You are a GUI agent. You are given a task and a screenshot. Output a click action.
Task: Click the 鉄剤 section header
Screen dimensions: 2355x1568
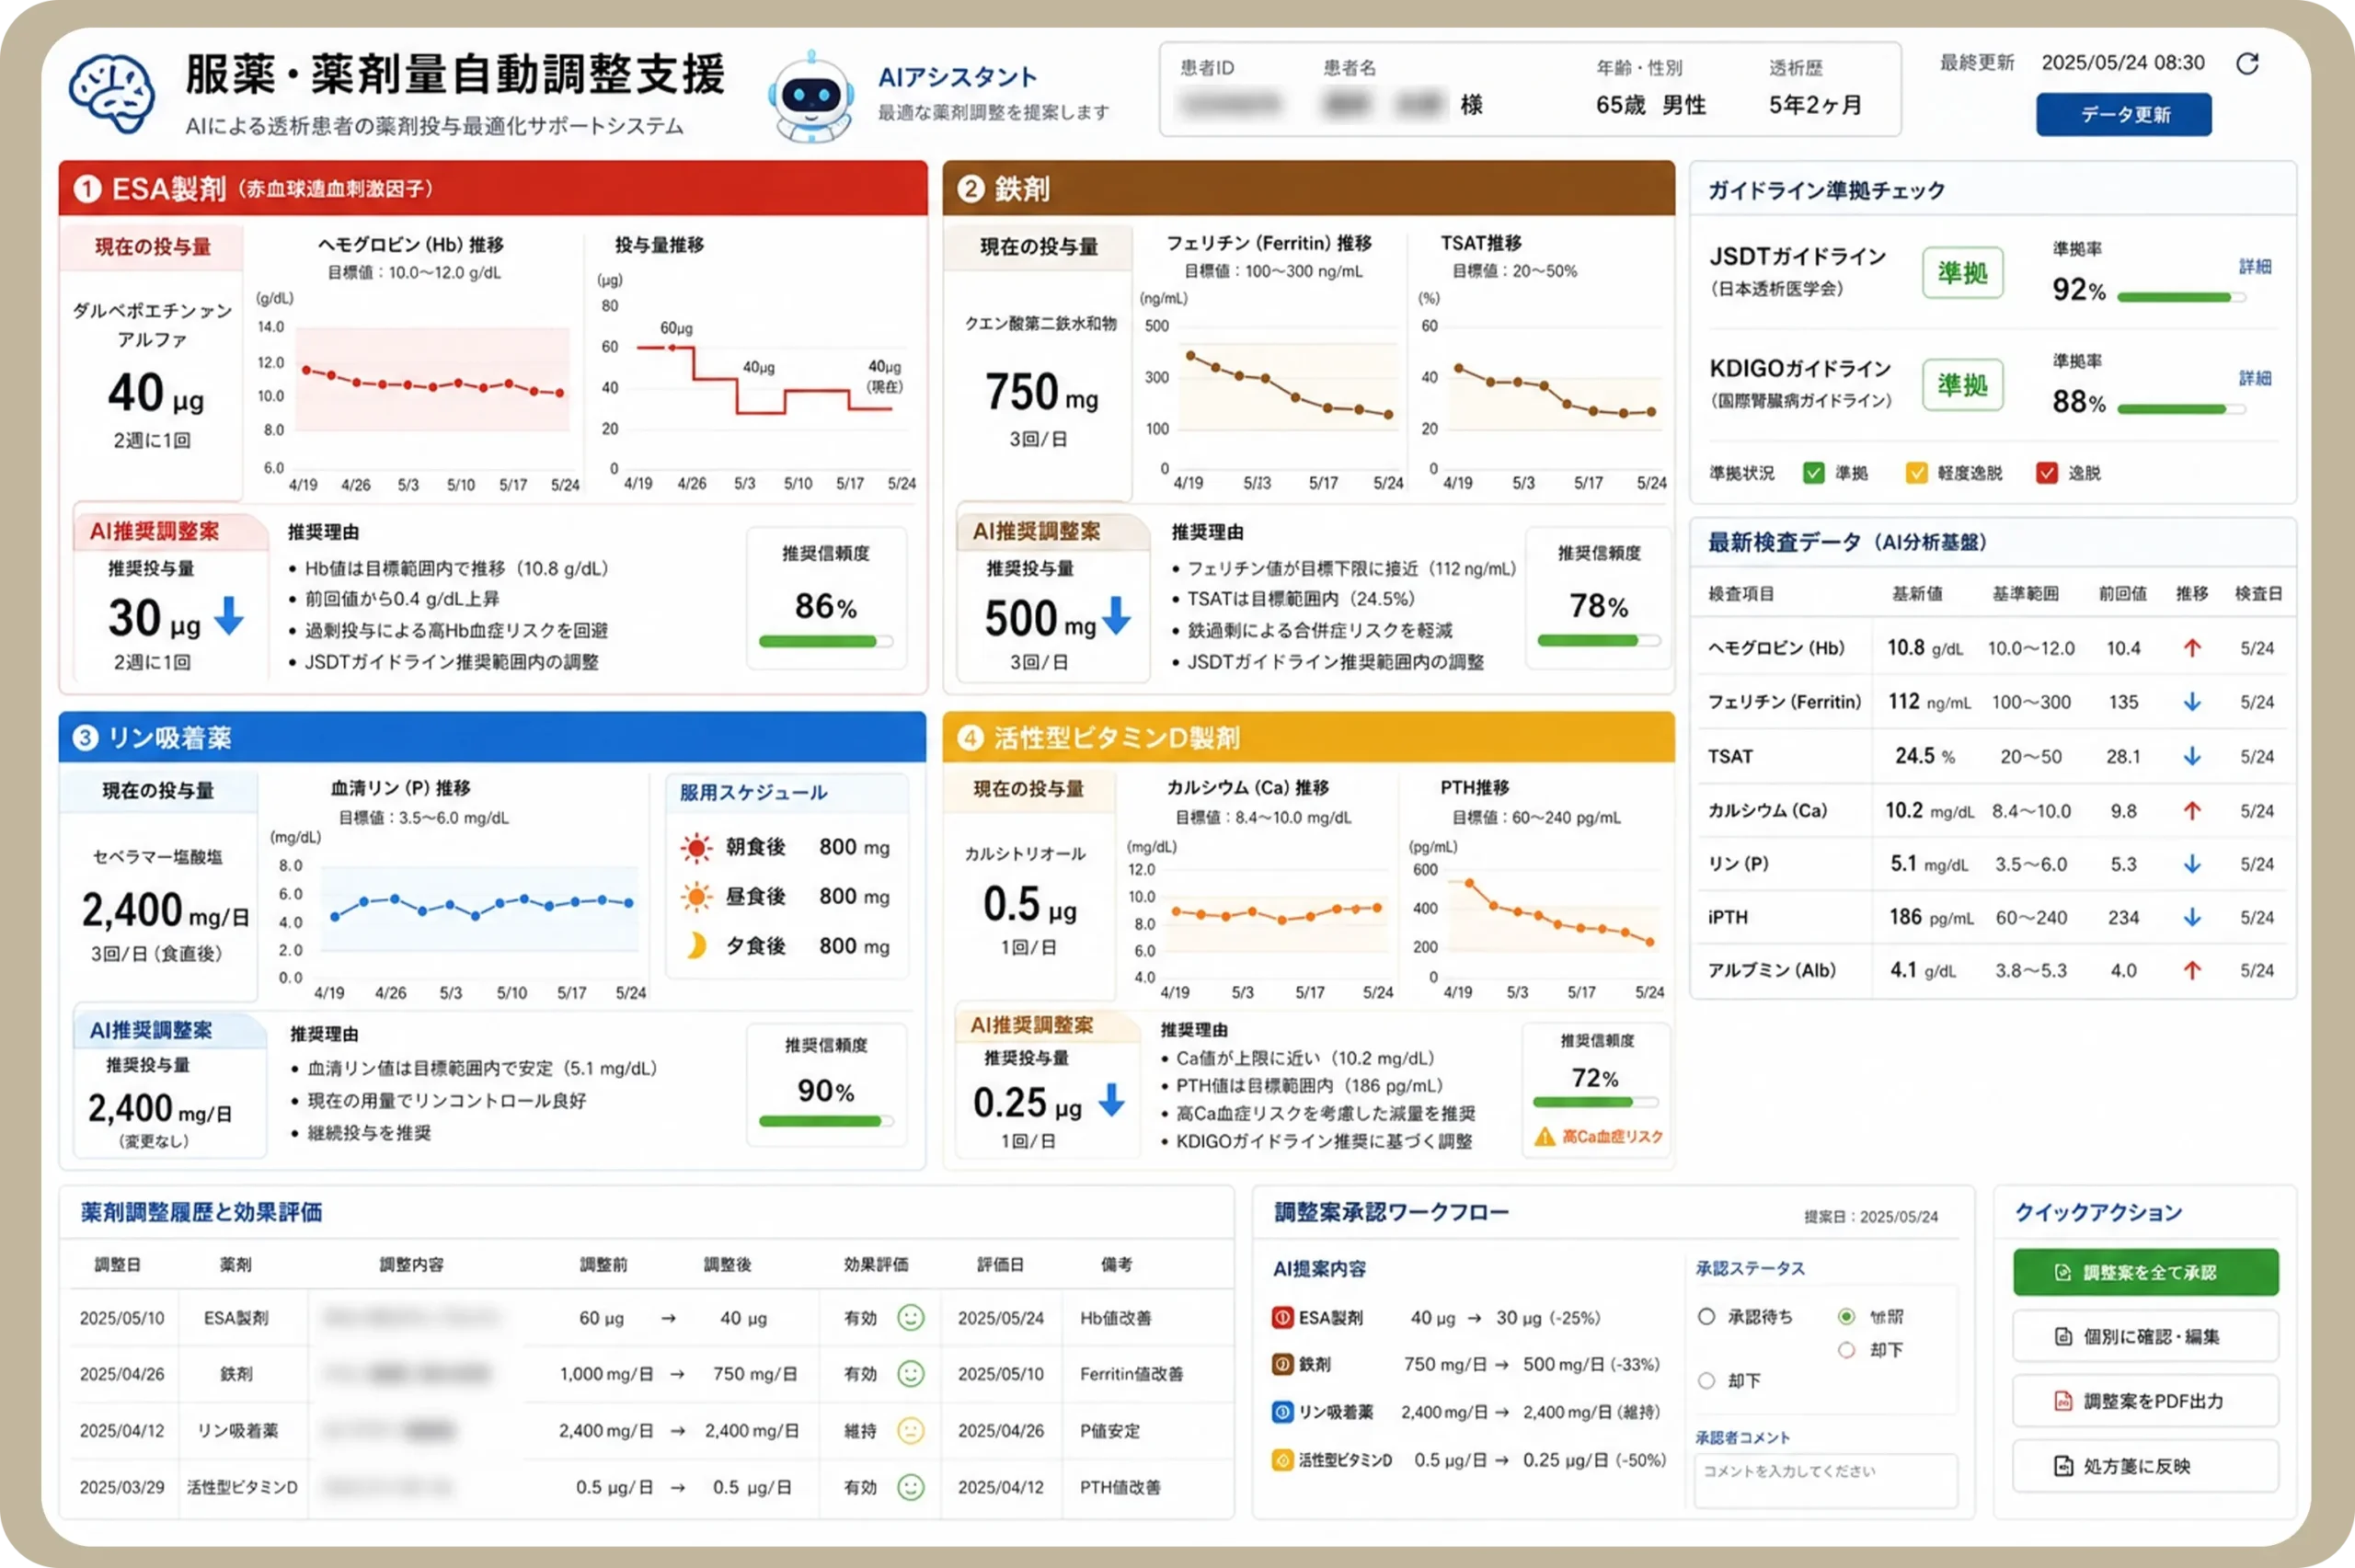pyautogui.click(x=1308, y=188)
